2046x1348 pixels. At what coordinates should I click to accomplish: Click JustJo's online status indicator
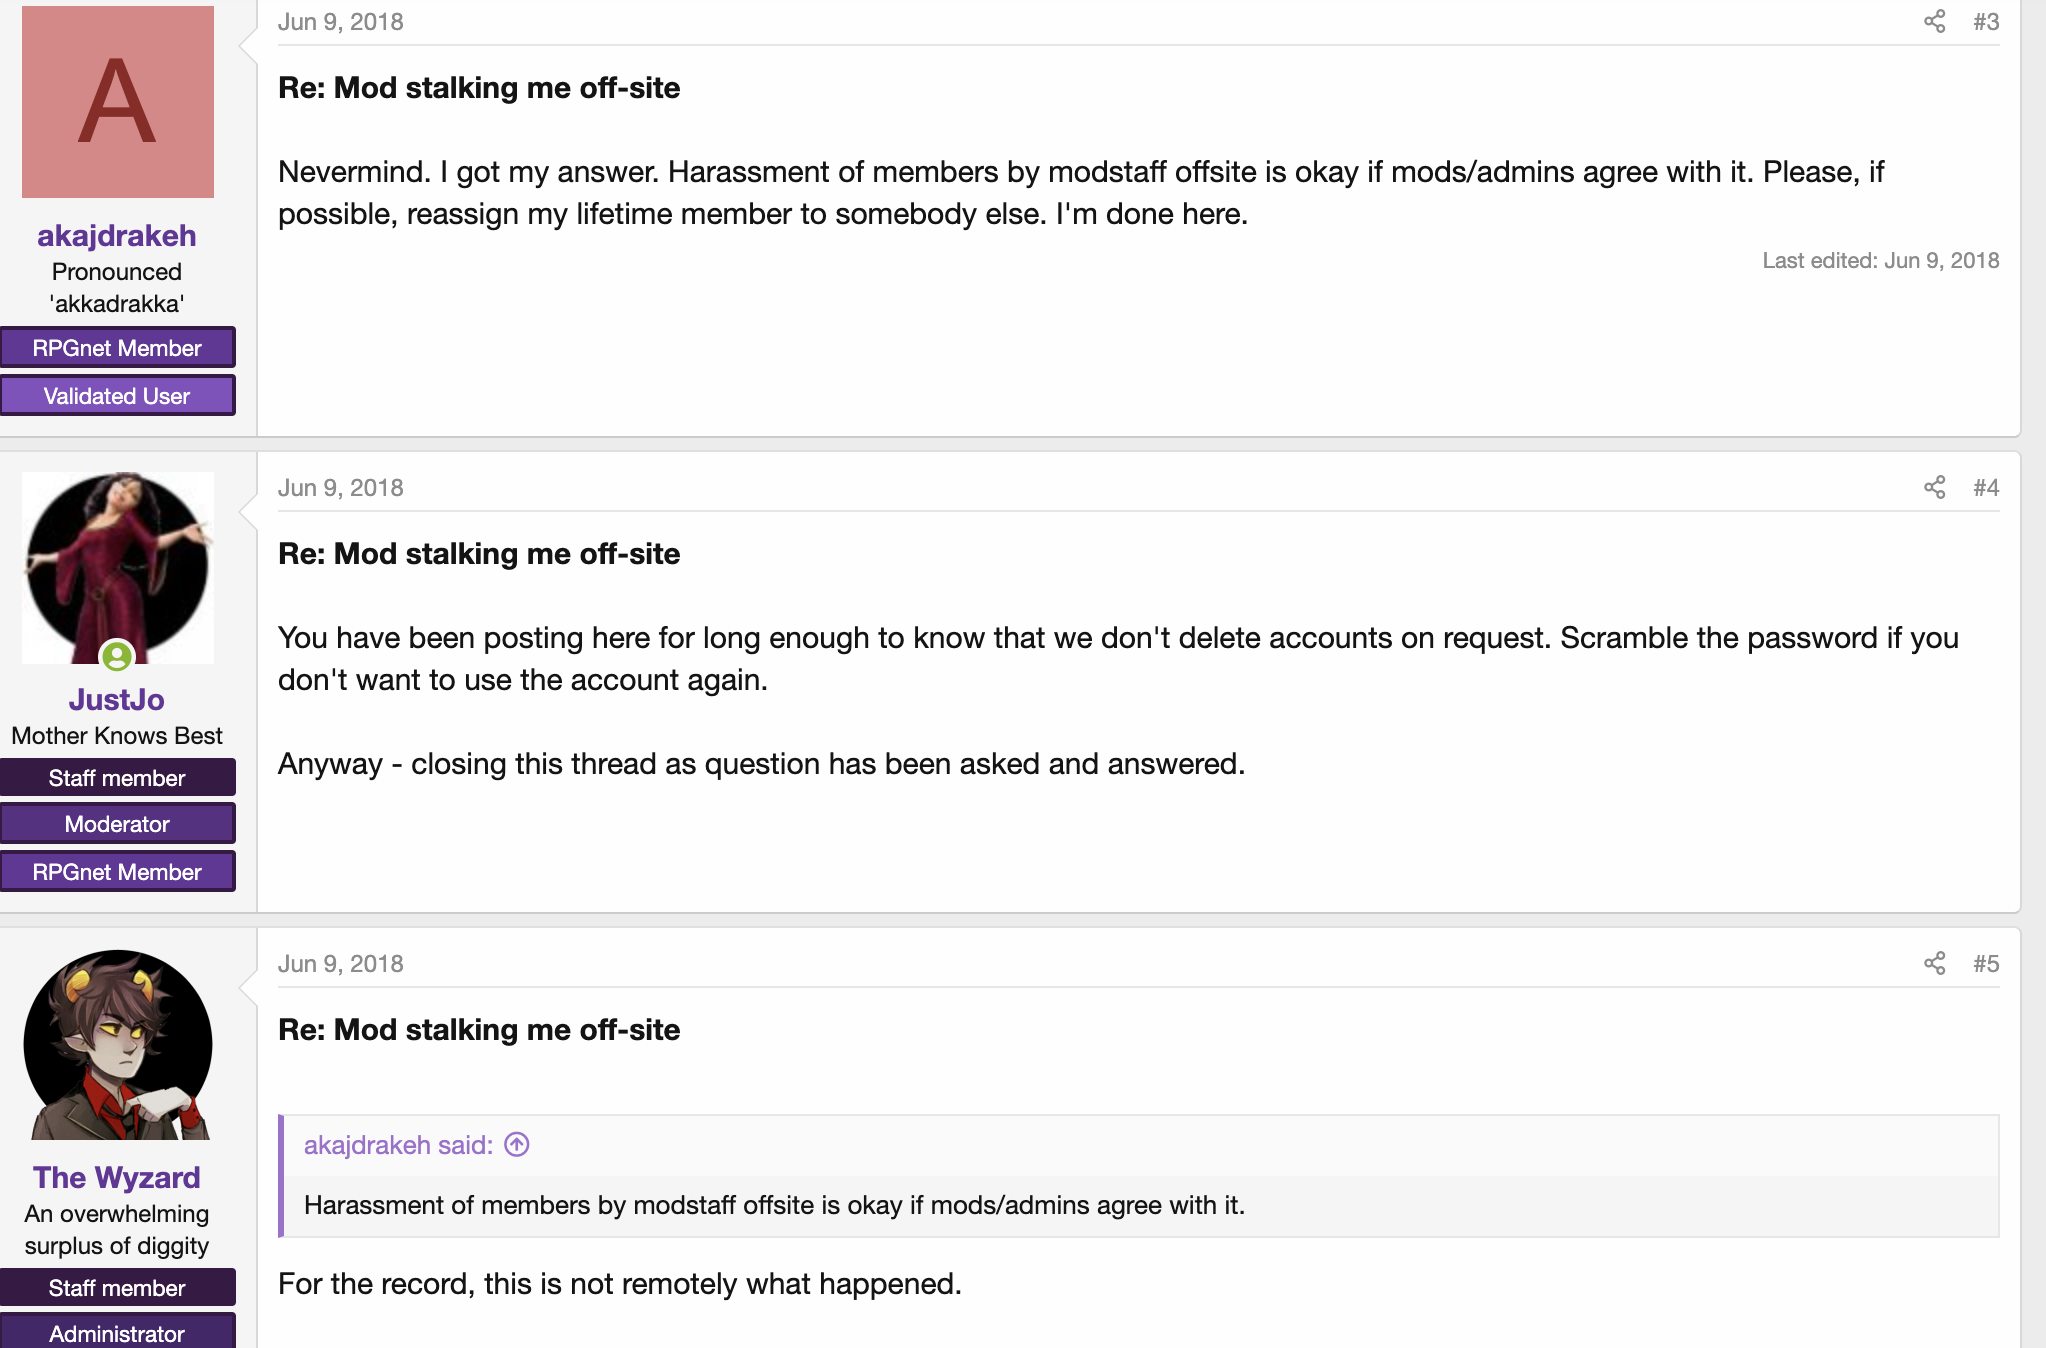click(x=117, y=656)
